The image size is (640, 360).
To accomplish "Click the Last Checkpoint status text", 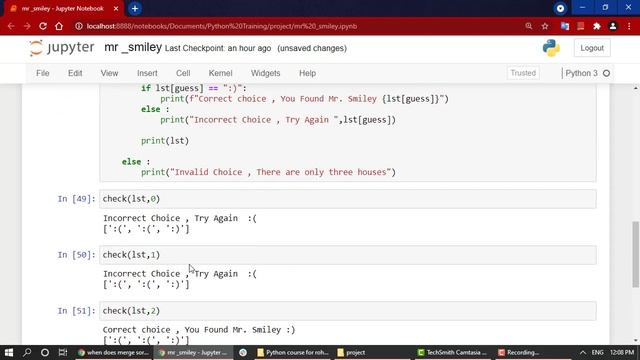I will [x=218, y=48].
